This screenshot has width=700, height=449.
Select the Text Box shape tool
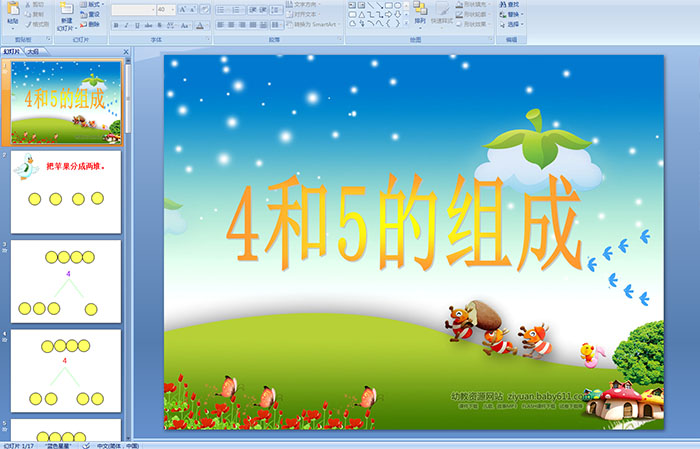click(352, 5)
